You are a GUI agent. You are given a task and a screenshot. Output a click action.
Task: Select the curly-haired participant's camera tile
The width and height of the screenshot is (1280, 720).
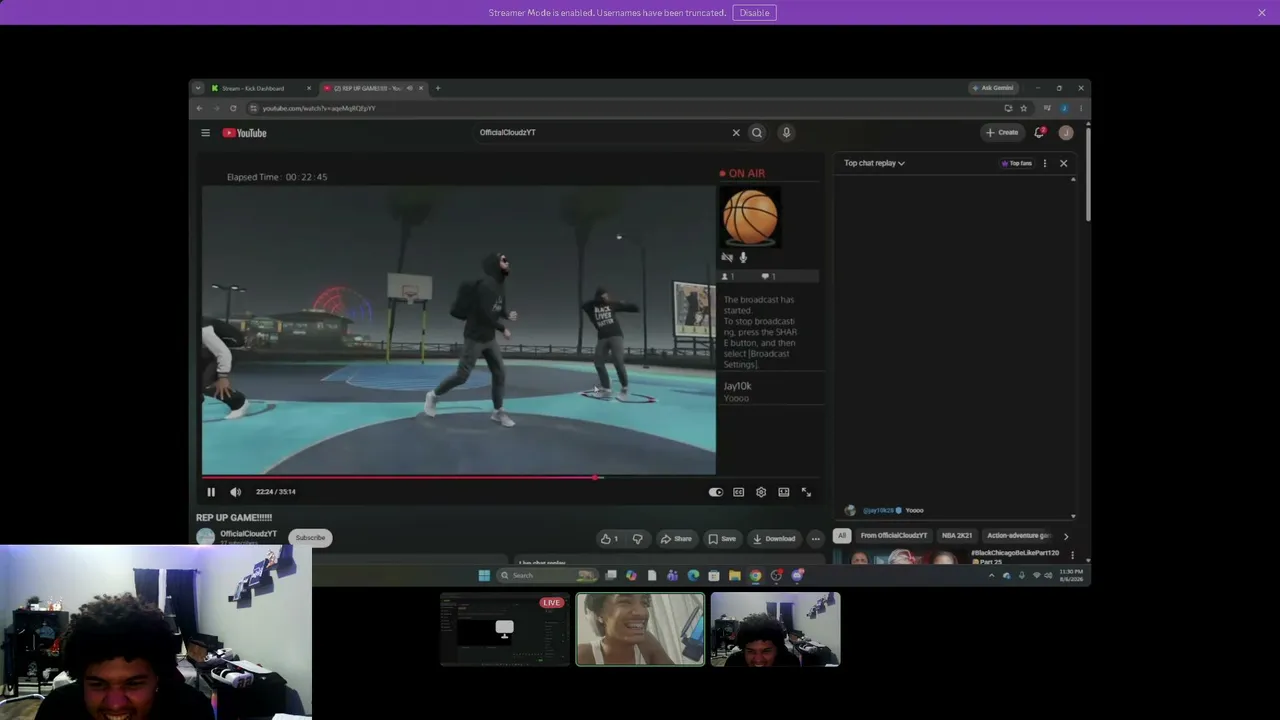pyautogui.click(x=775, y=629)
